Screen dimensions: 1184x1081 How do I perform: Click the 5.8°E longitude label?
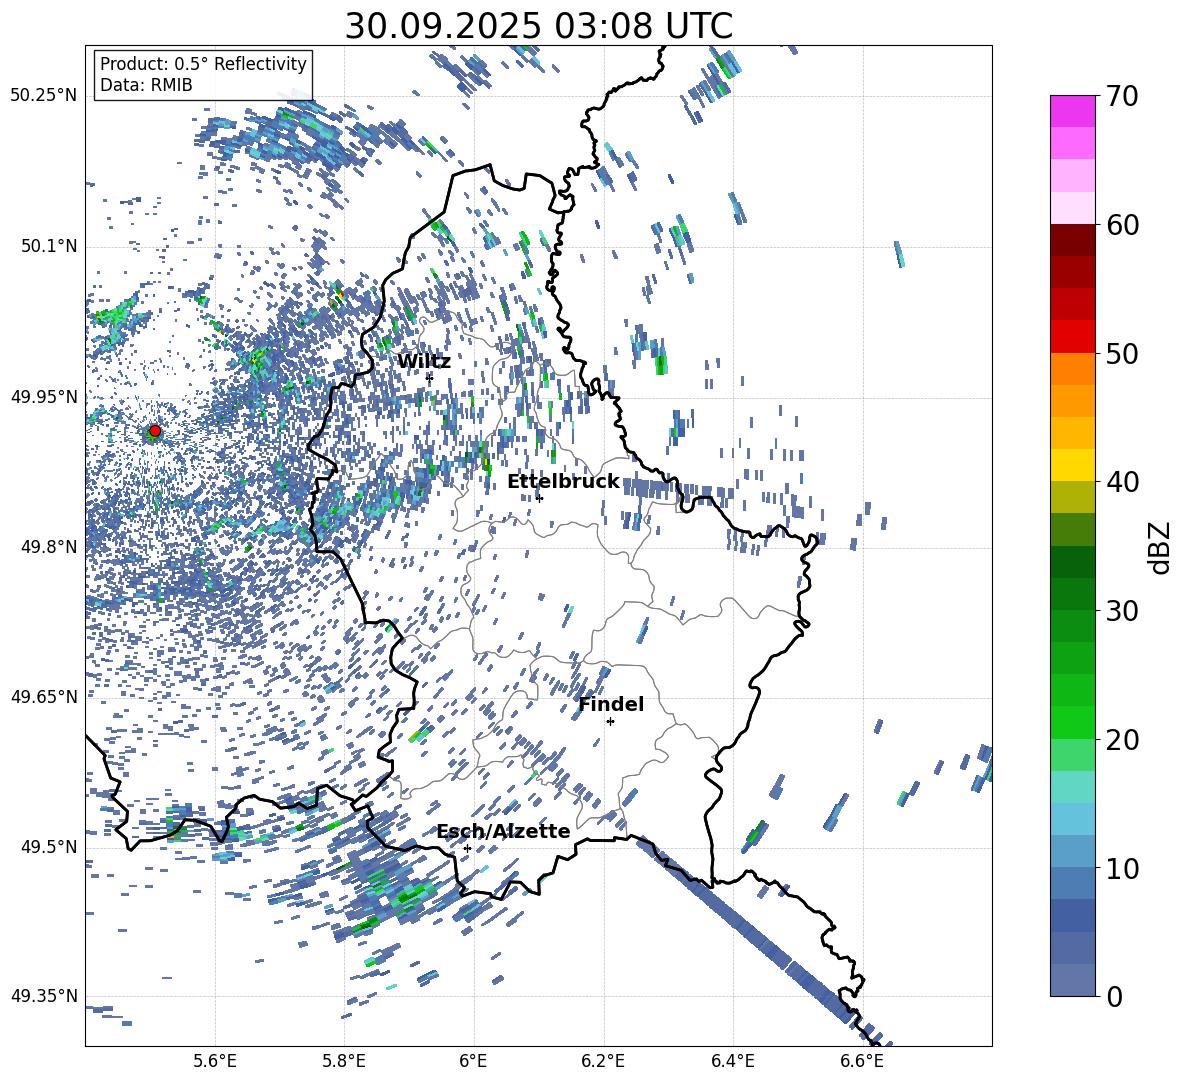point(344,1061)
